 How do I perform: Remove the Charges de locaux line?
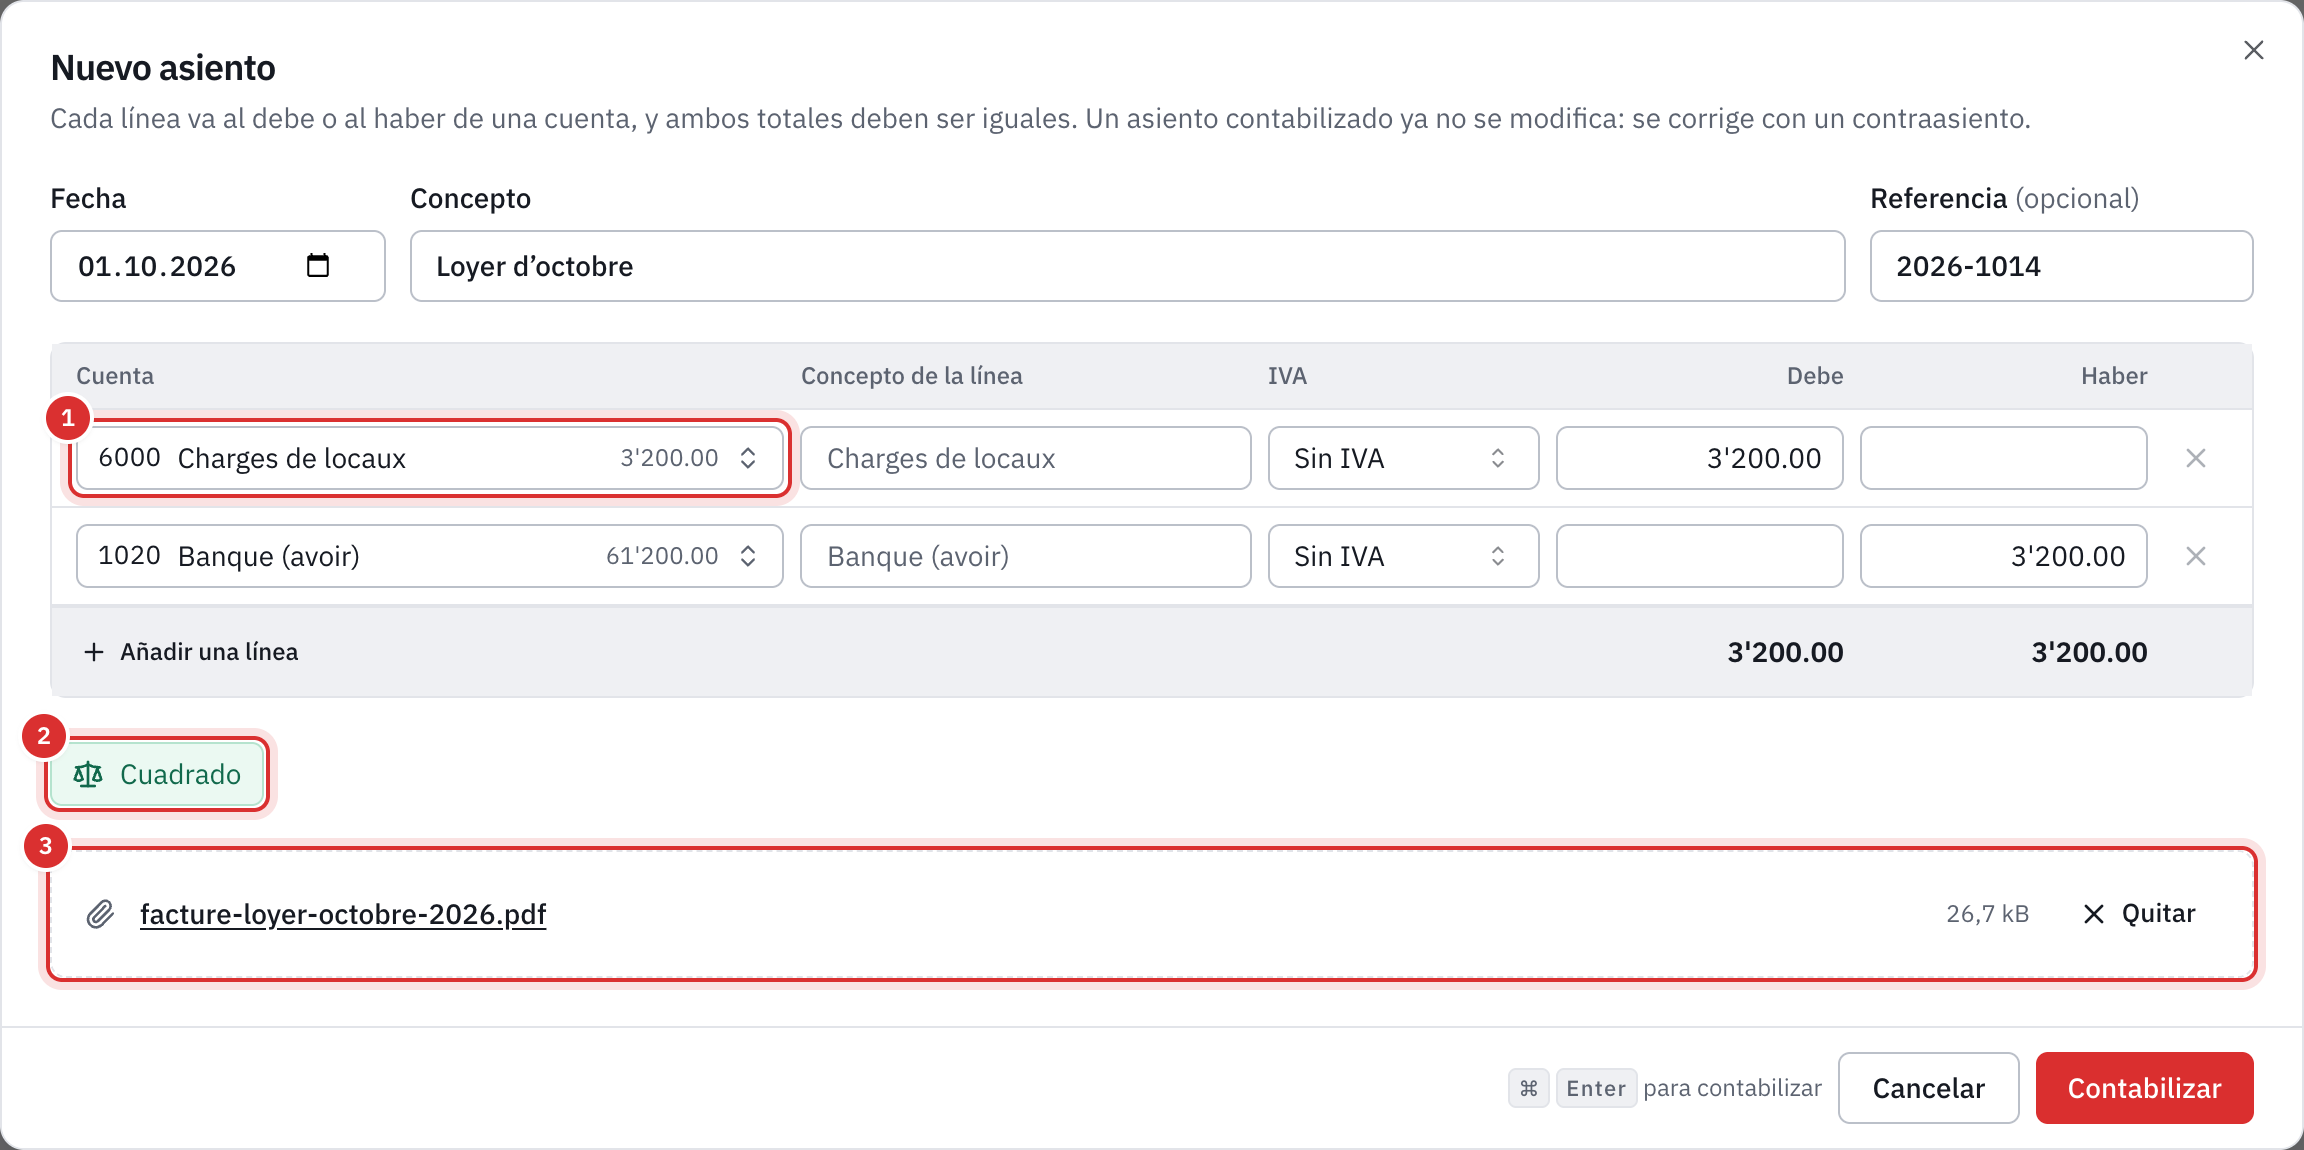click(x=2196, y=458)
